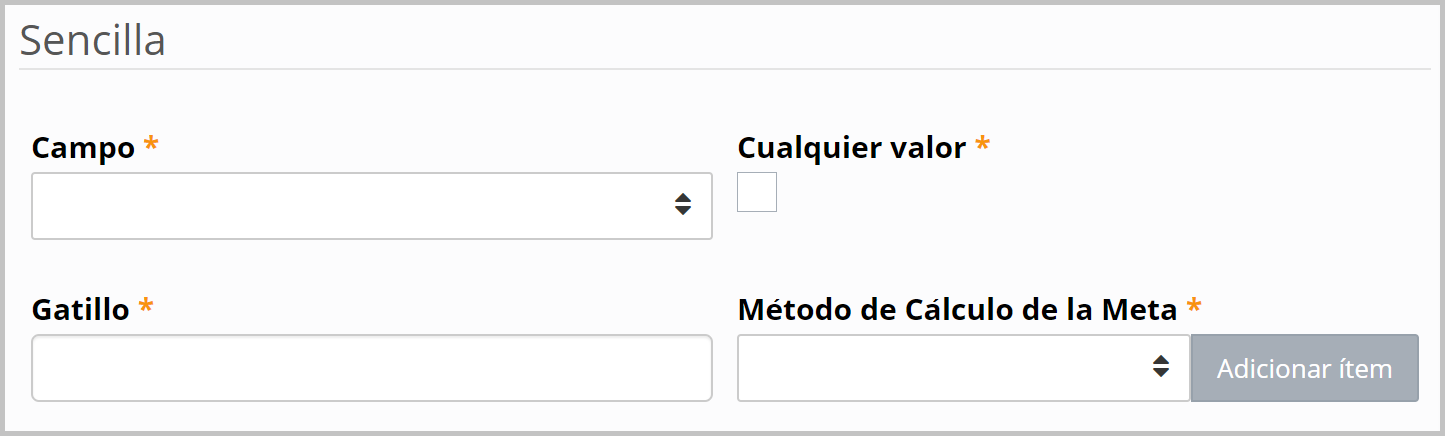This screenshot has width=1445, height=436.
Task: Click the orange asterisk beside Campo
Action: point(151,146)
